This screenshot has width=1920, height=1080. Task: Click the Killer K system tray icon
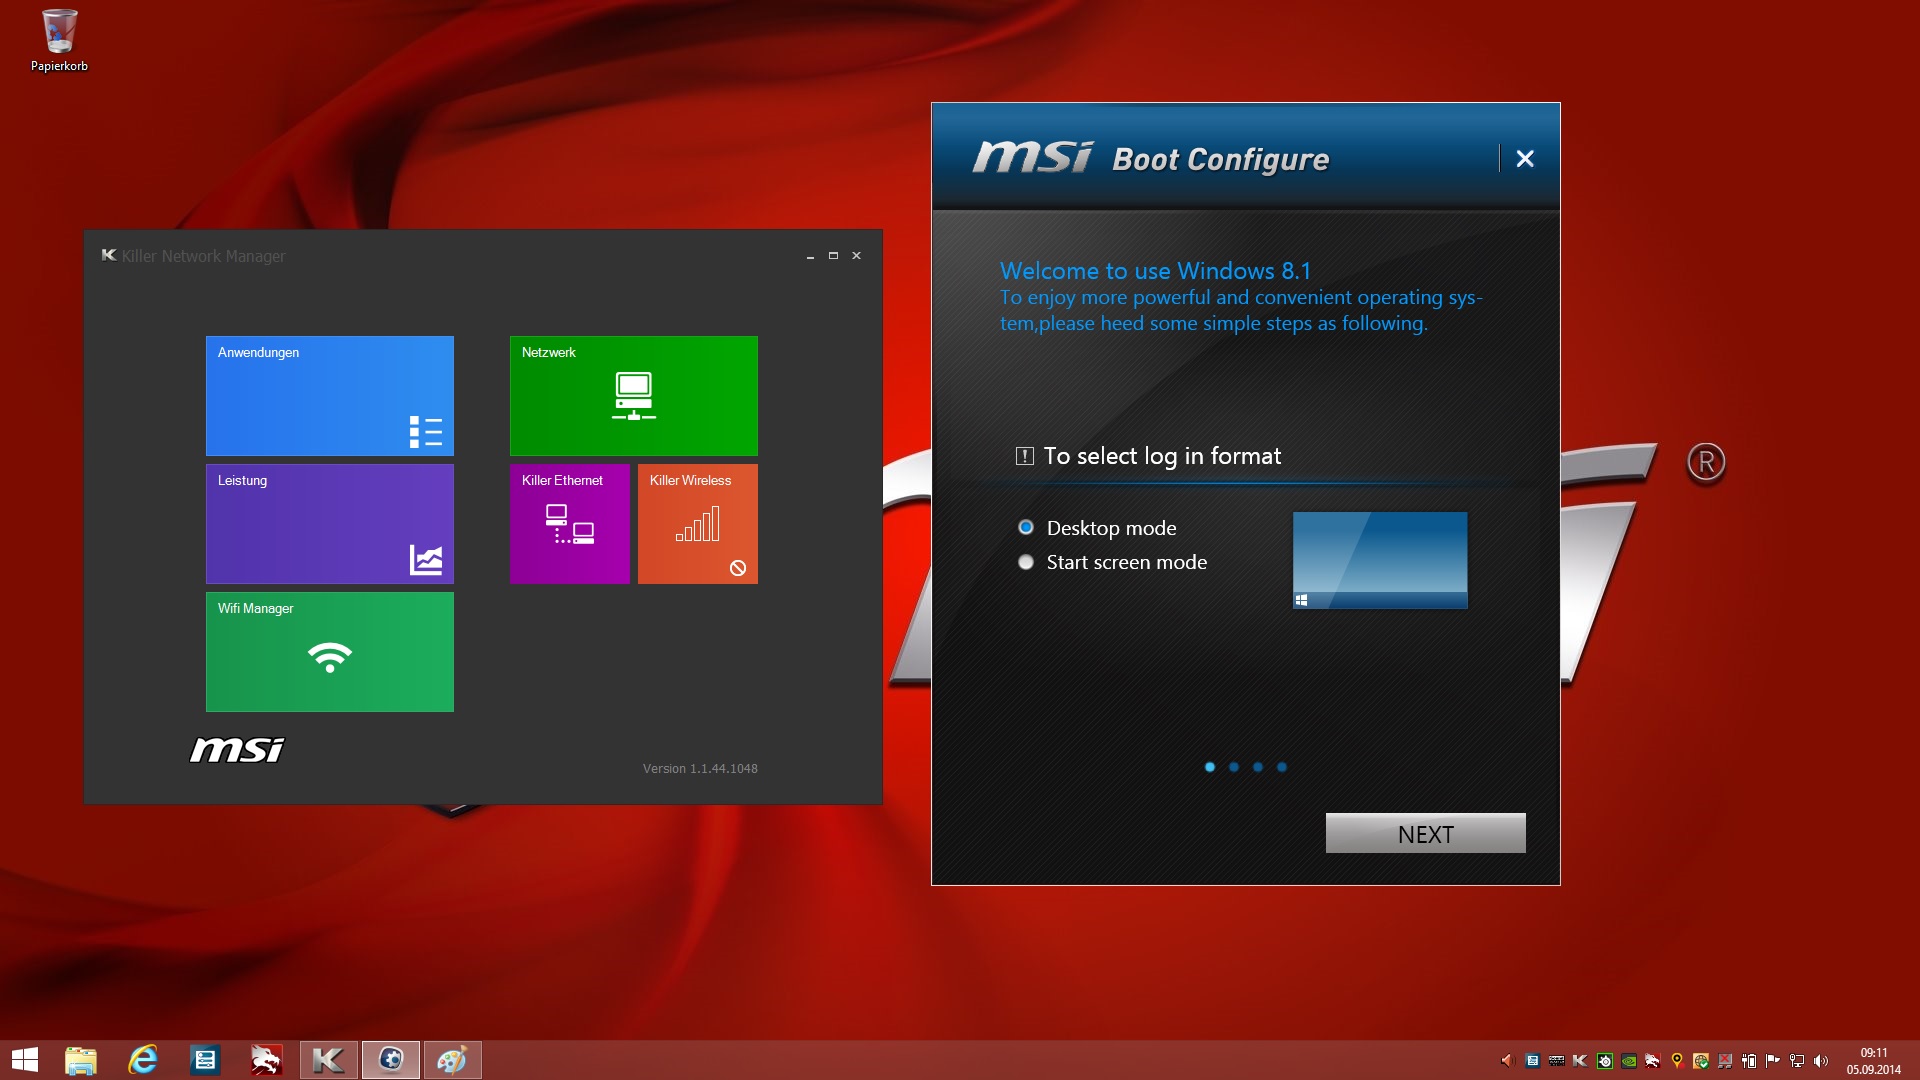pos(1580,1061)
